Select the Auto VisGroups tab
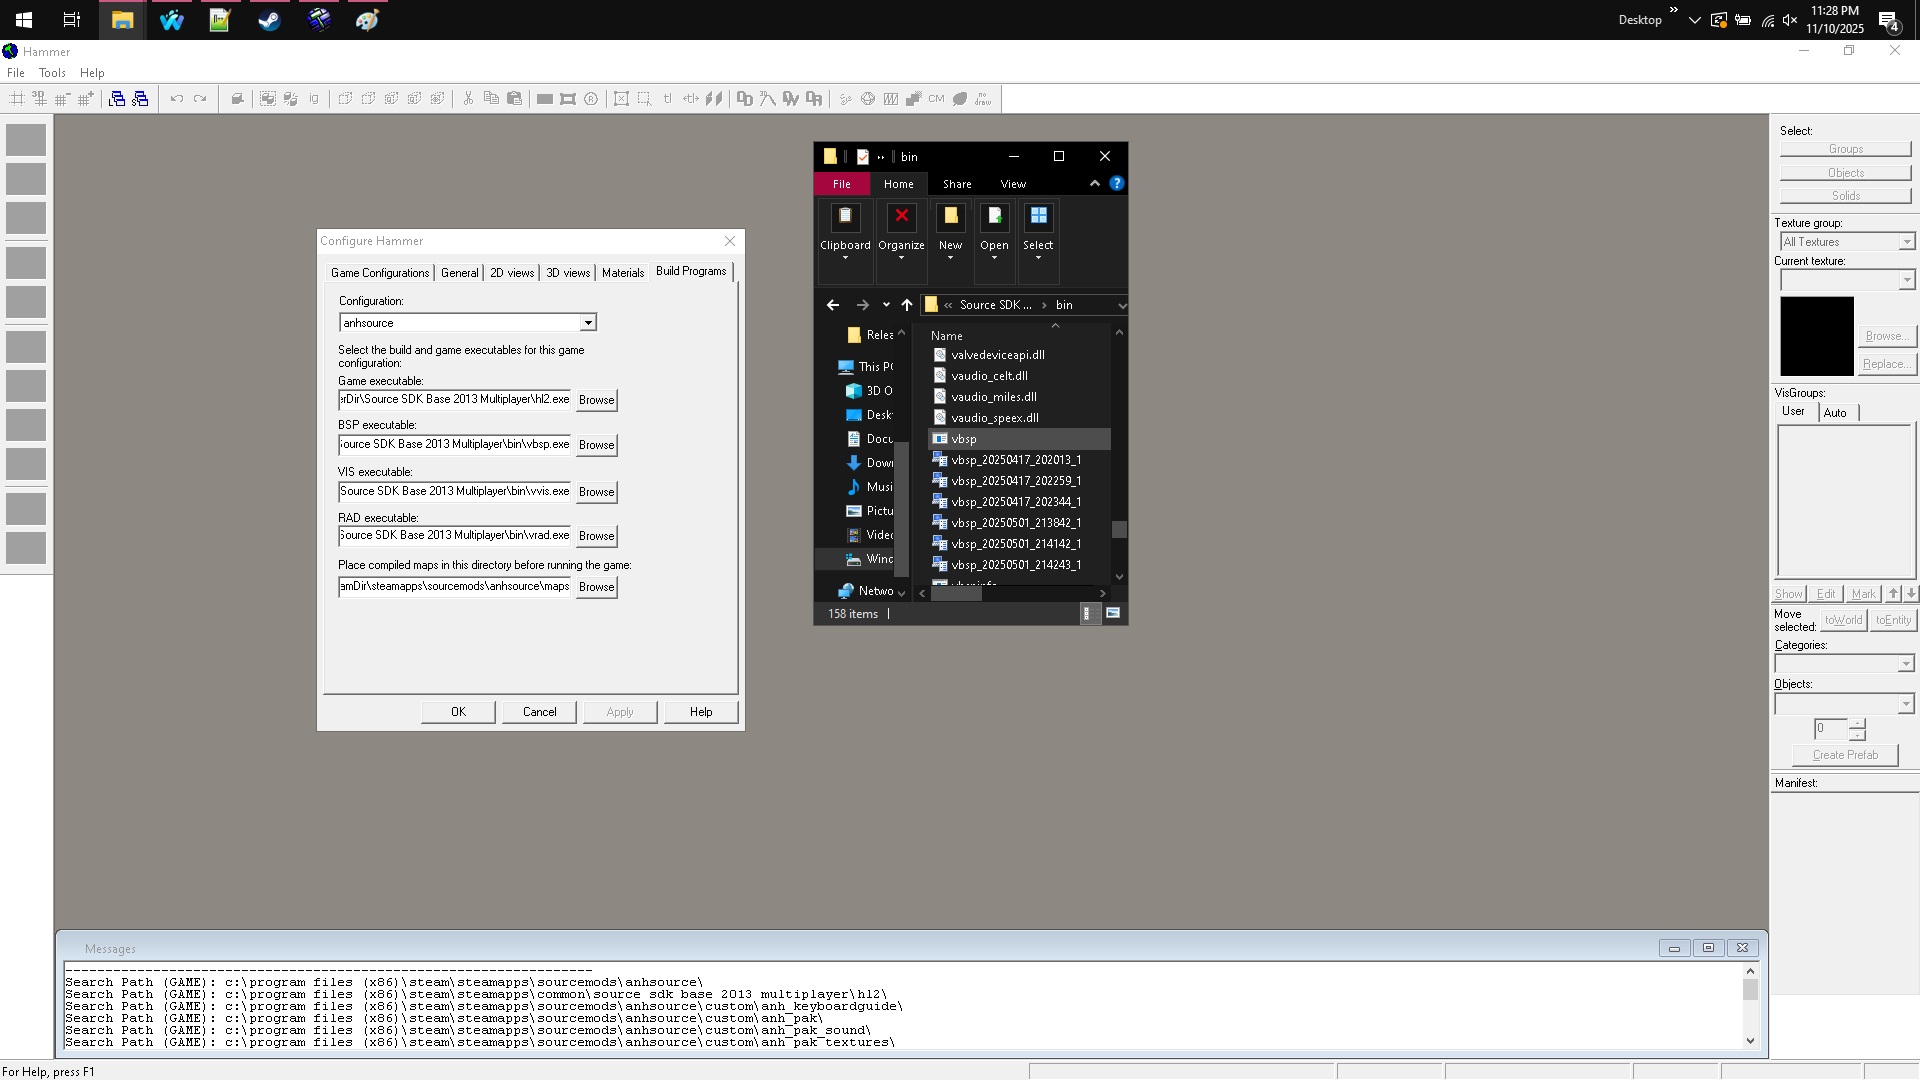 pos(1835,413)
